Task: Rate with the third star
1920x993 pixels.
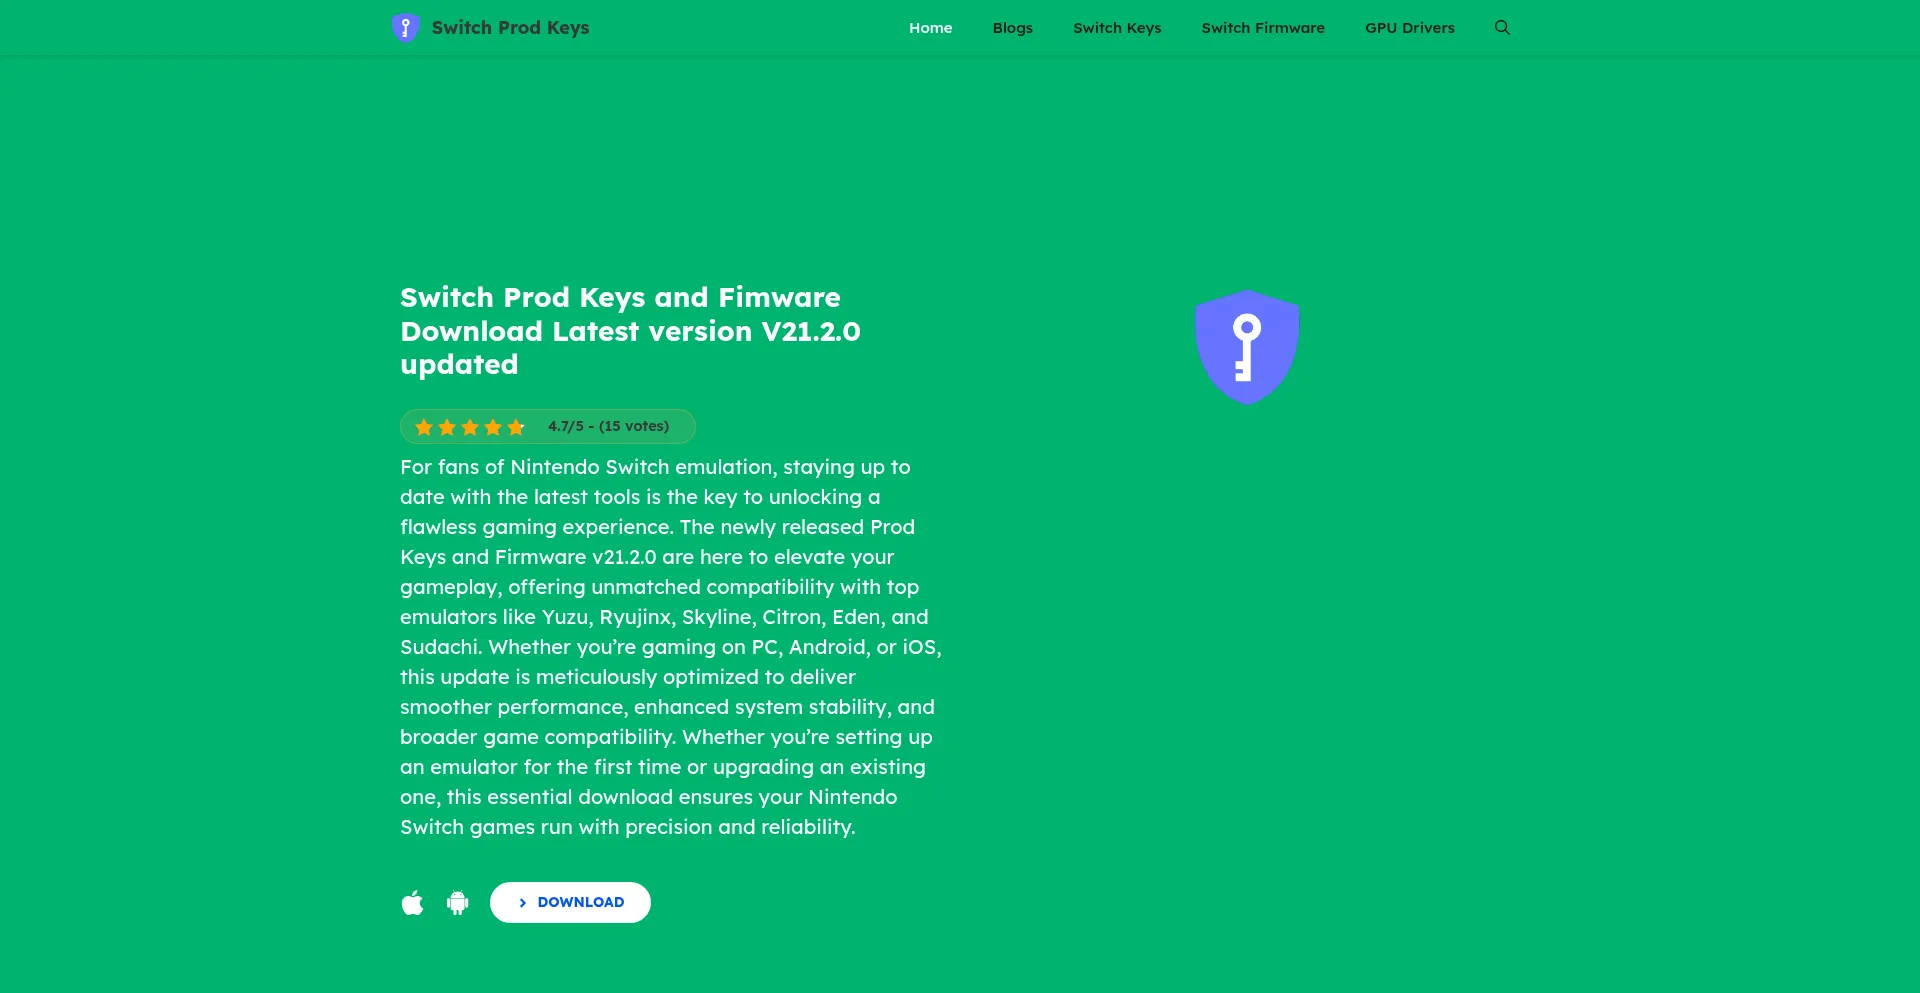Action: click(x=470, y=427)
